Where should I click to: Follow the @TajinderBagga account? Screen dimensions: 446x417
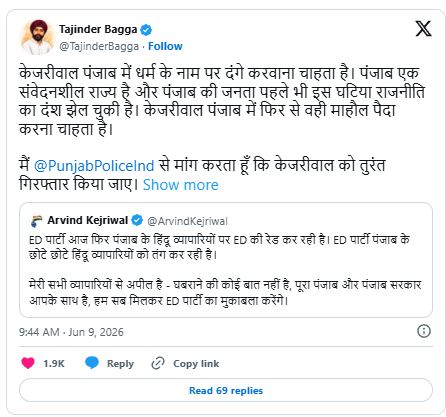tap(165, 46)
